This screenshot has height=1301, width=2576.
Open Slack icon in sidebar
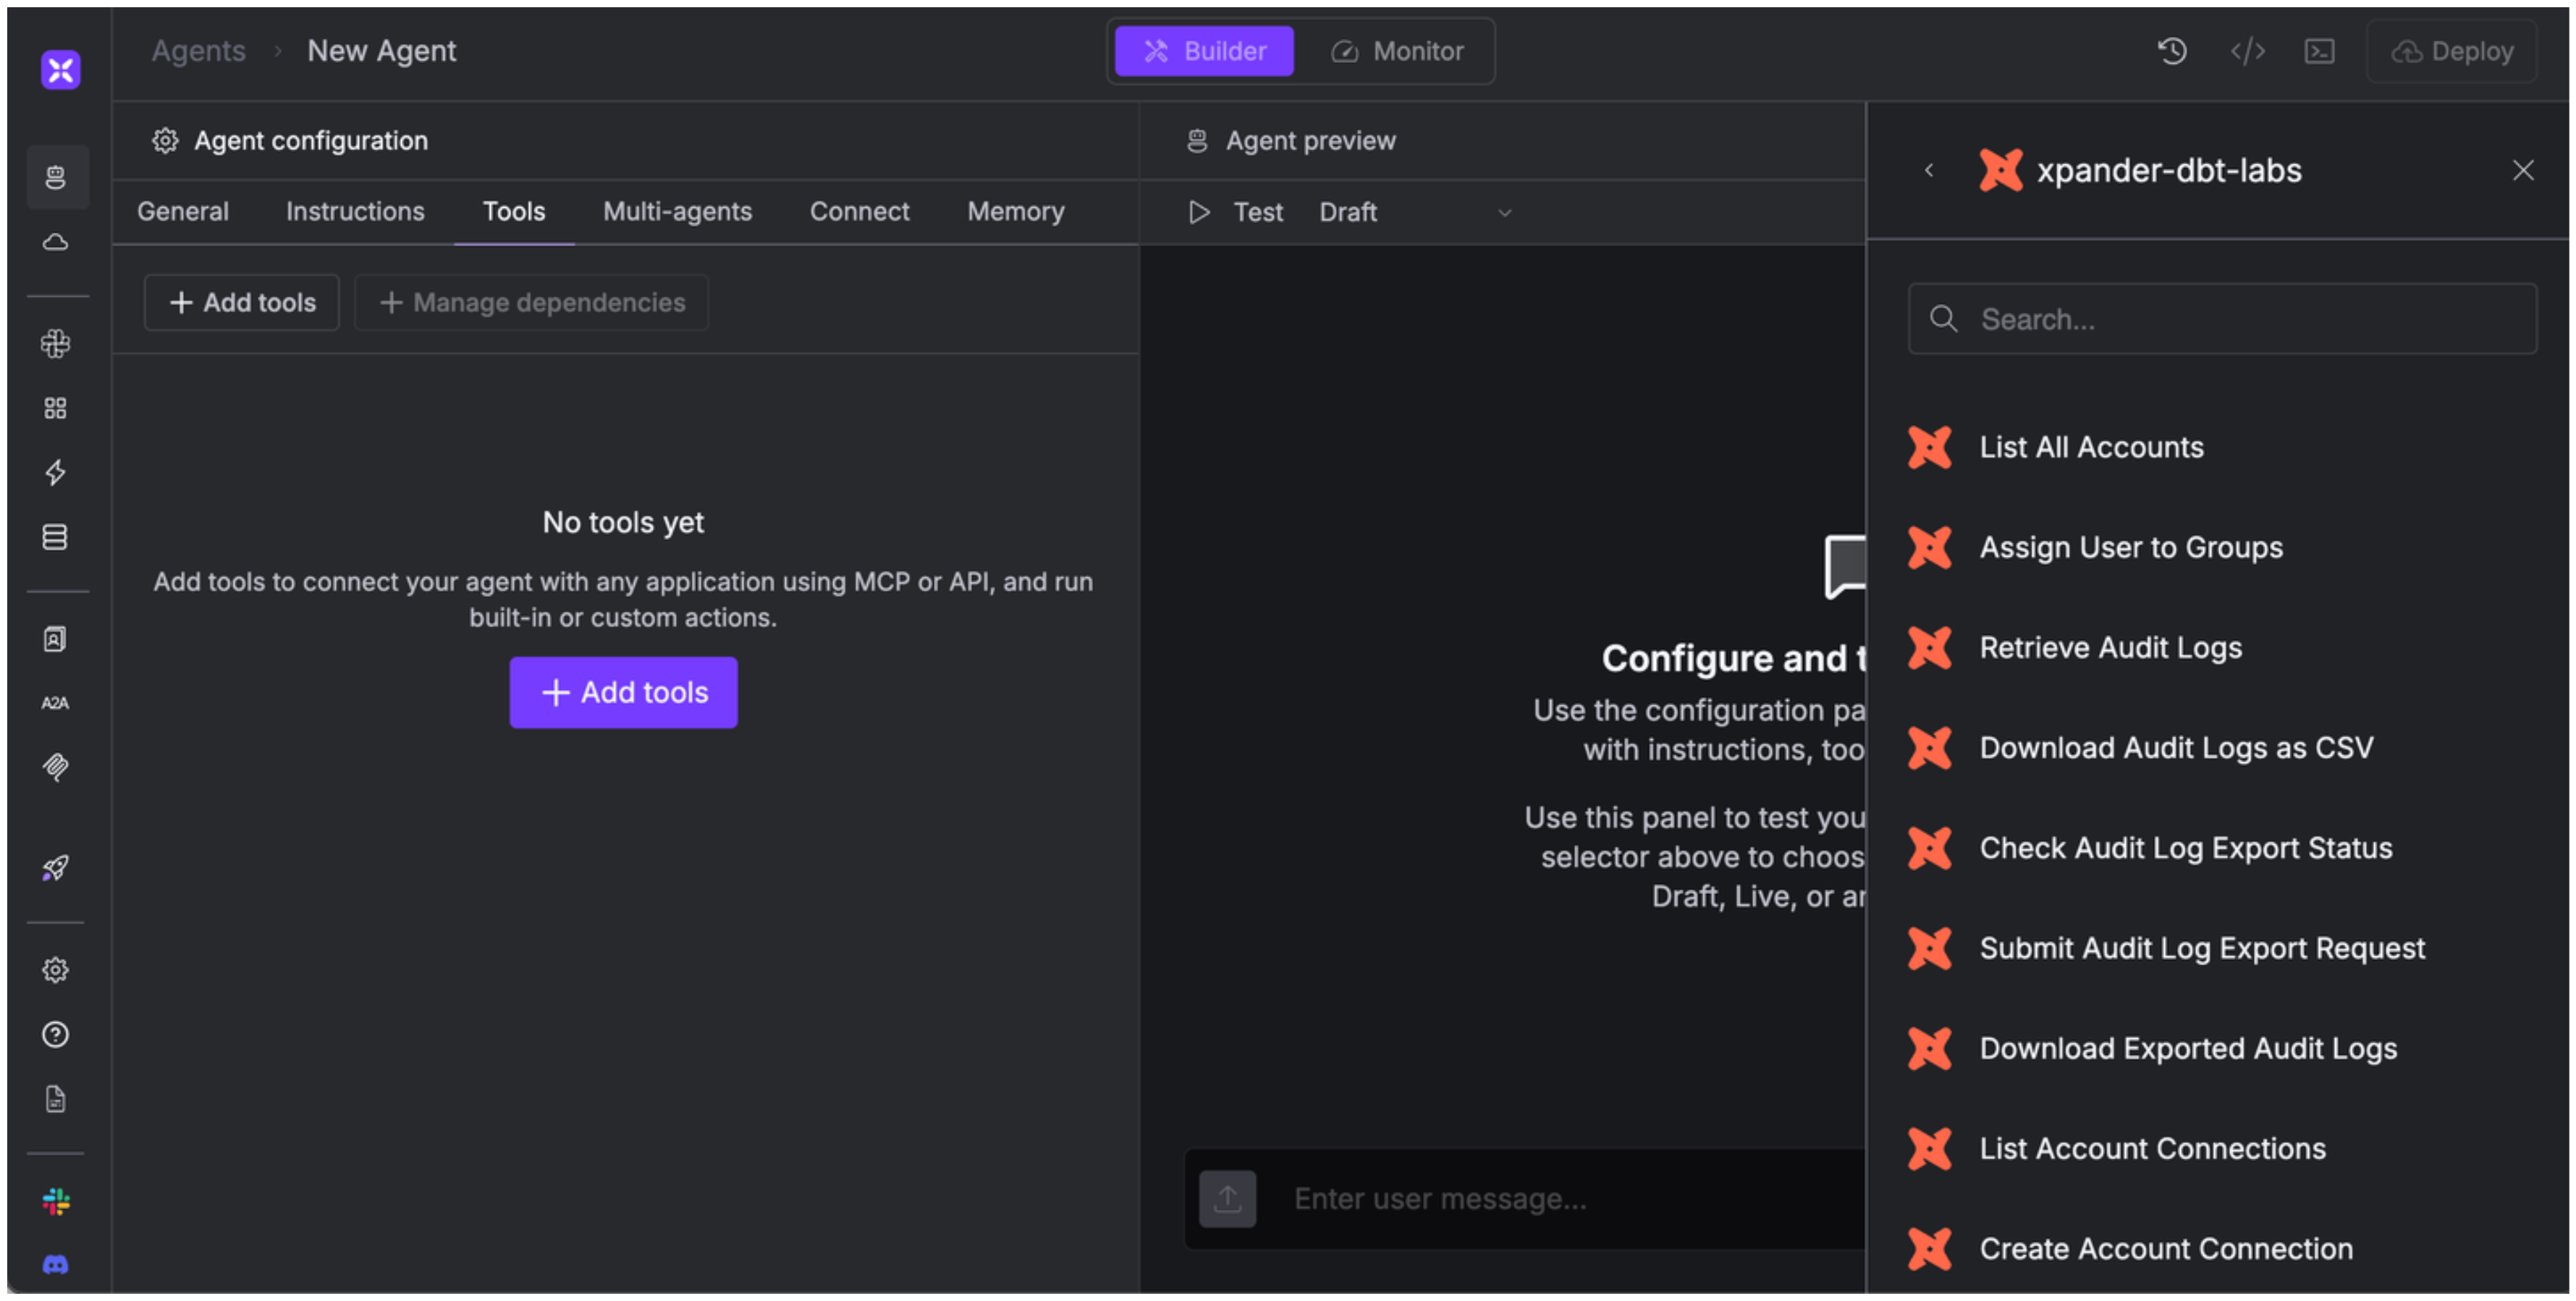pyautogui.click(x=56, y=1201)
